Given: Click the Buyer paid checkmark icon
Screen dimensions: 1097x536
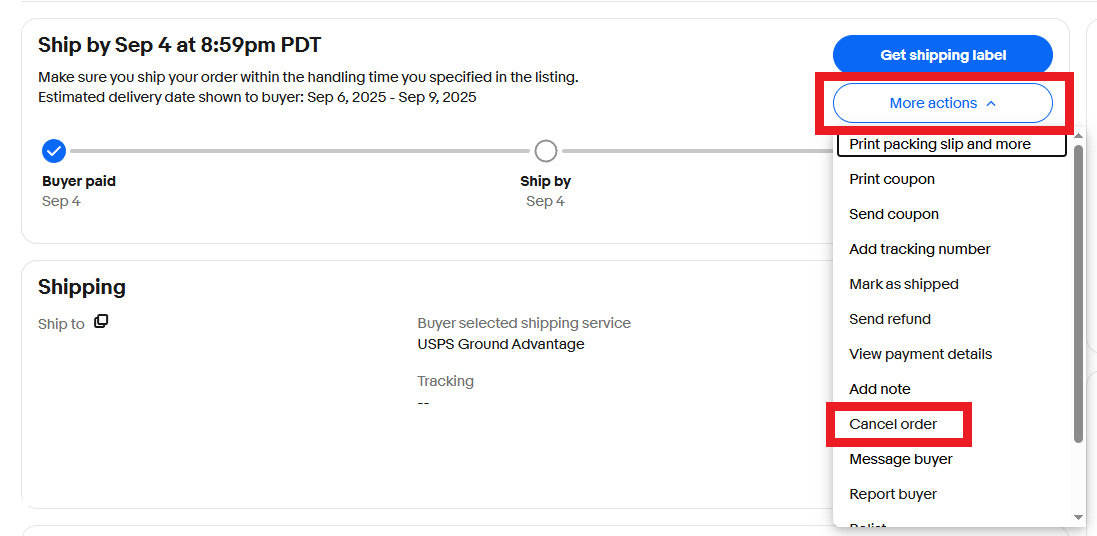Looking at the screenshot, I should (x=54, y=151).
